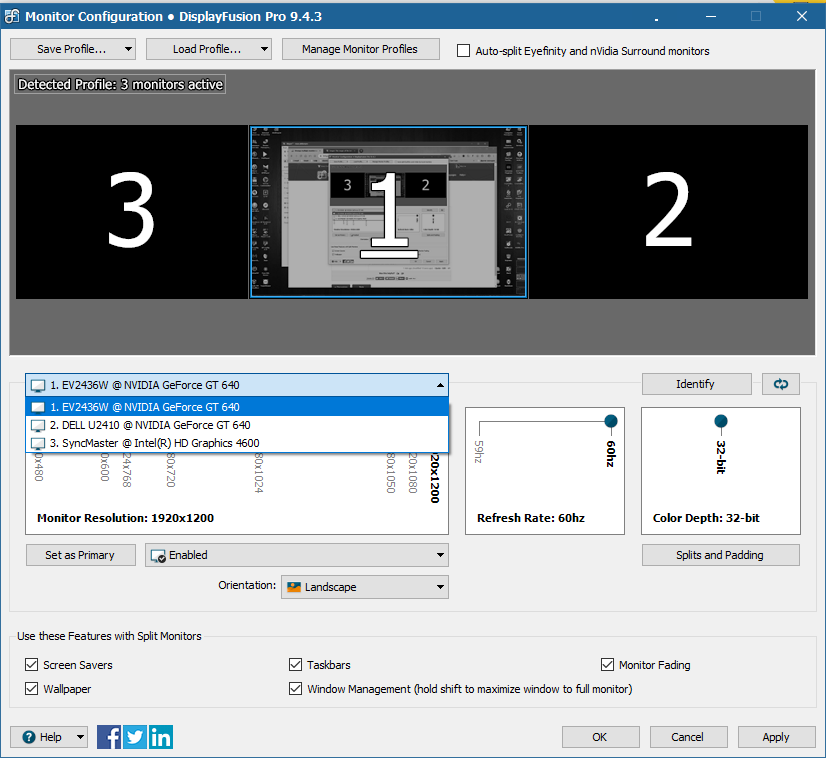Enable Auto-split Eyefinity and nVidia Surround checkbox

tap(464, 51)
